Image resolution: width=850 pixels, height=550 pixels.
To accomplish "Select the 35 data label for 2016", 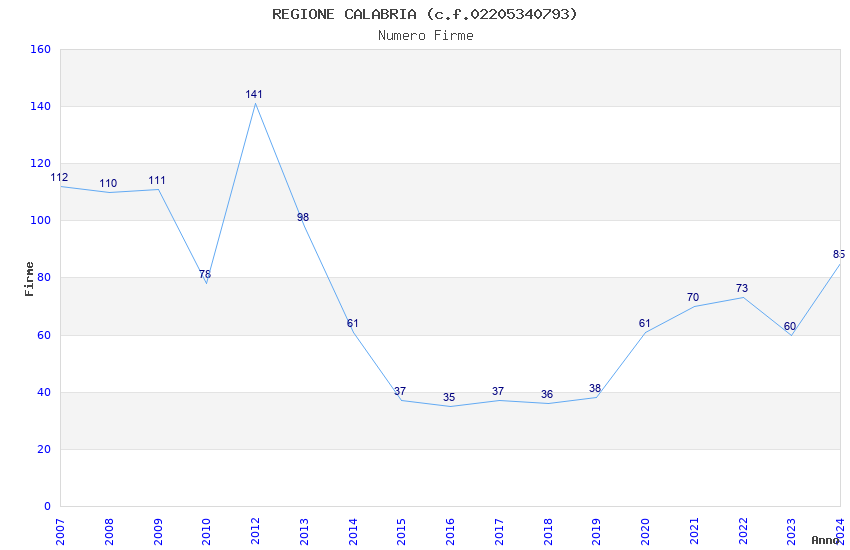I will pyautogui.click(x=449, y=397).
